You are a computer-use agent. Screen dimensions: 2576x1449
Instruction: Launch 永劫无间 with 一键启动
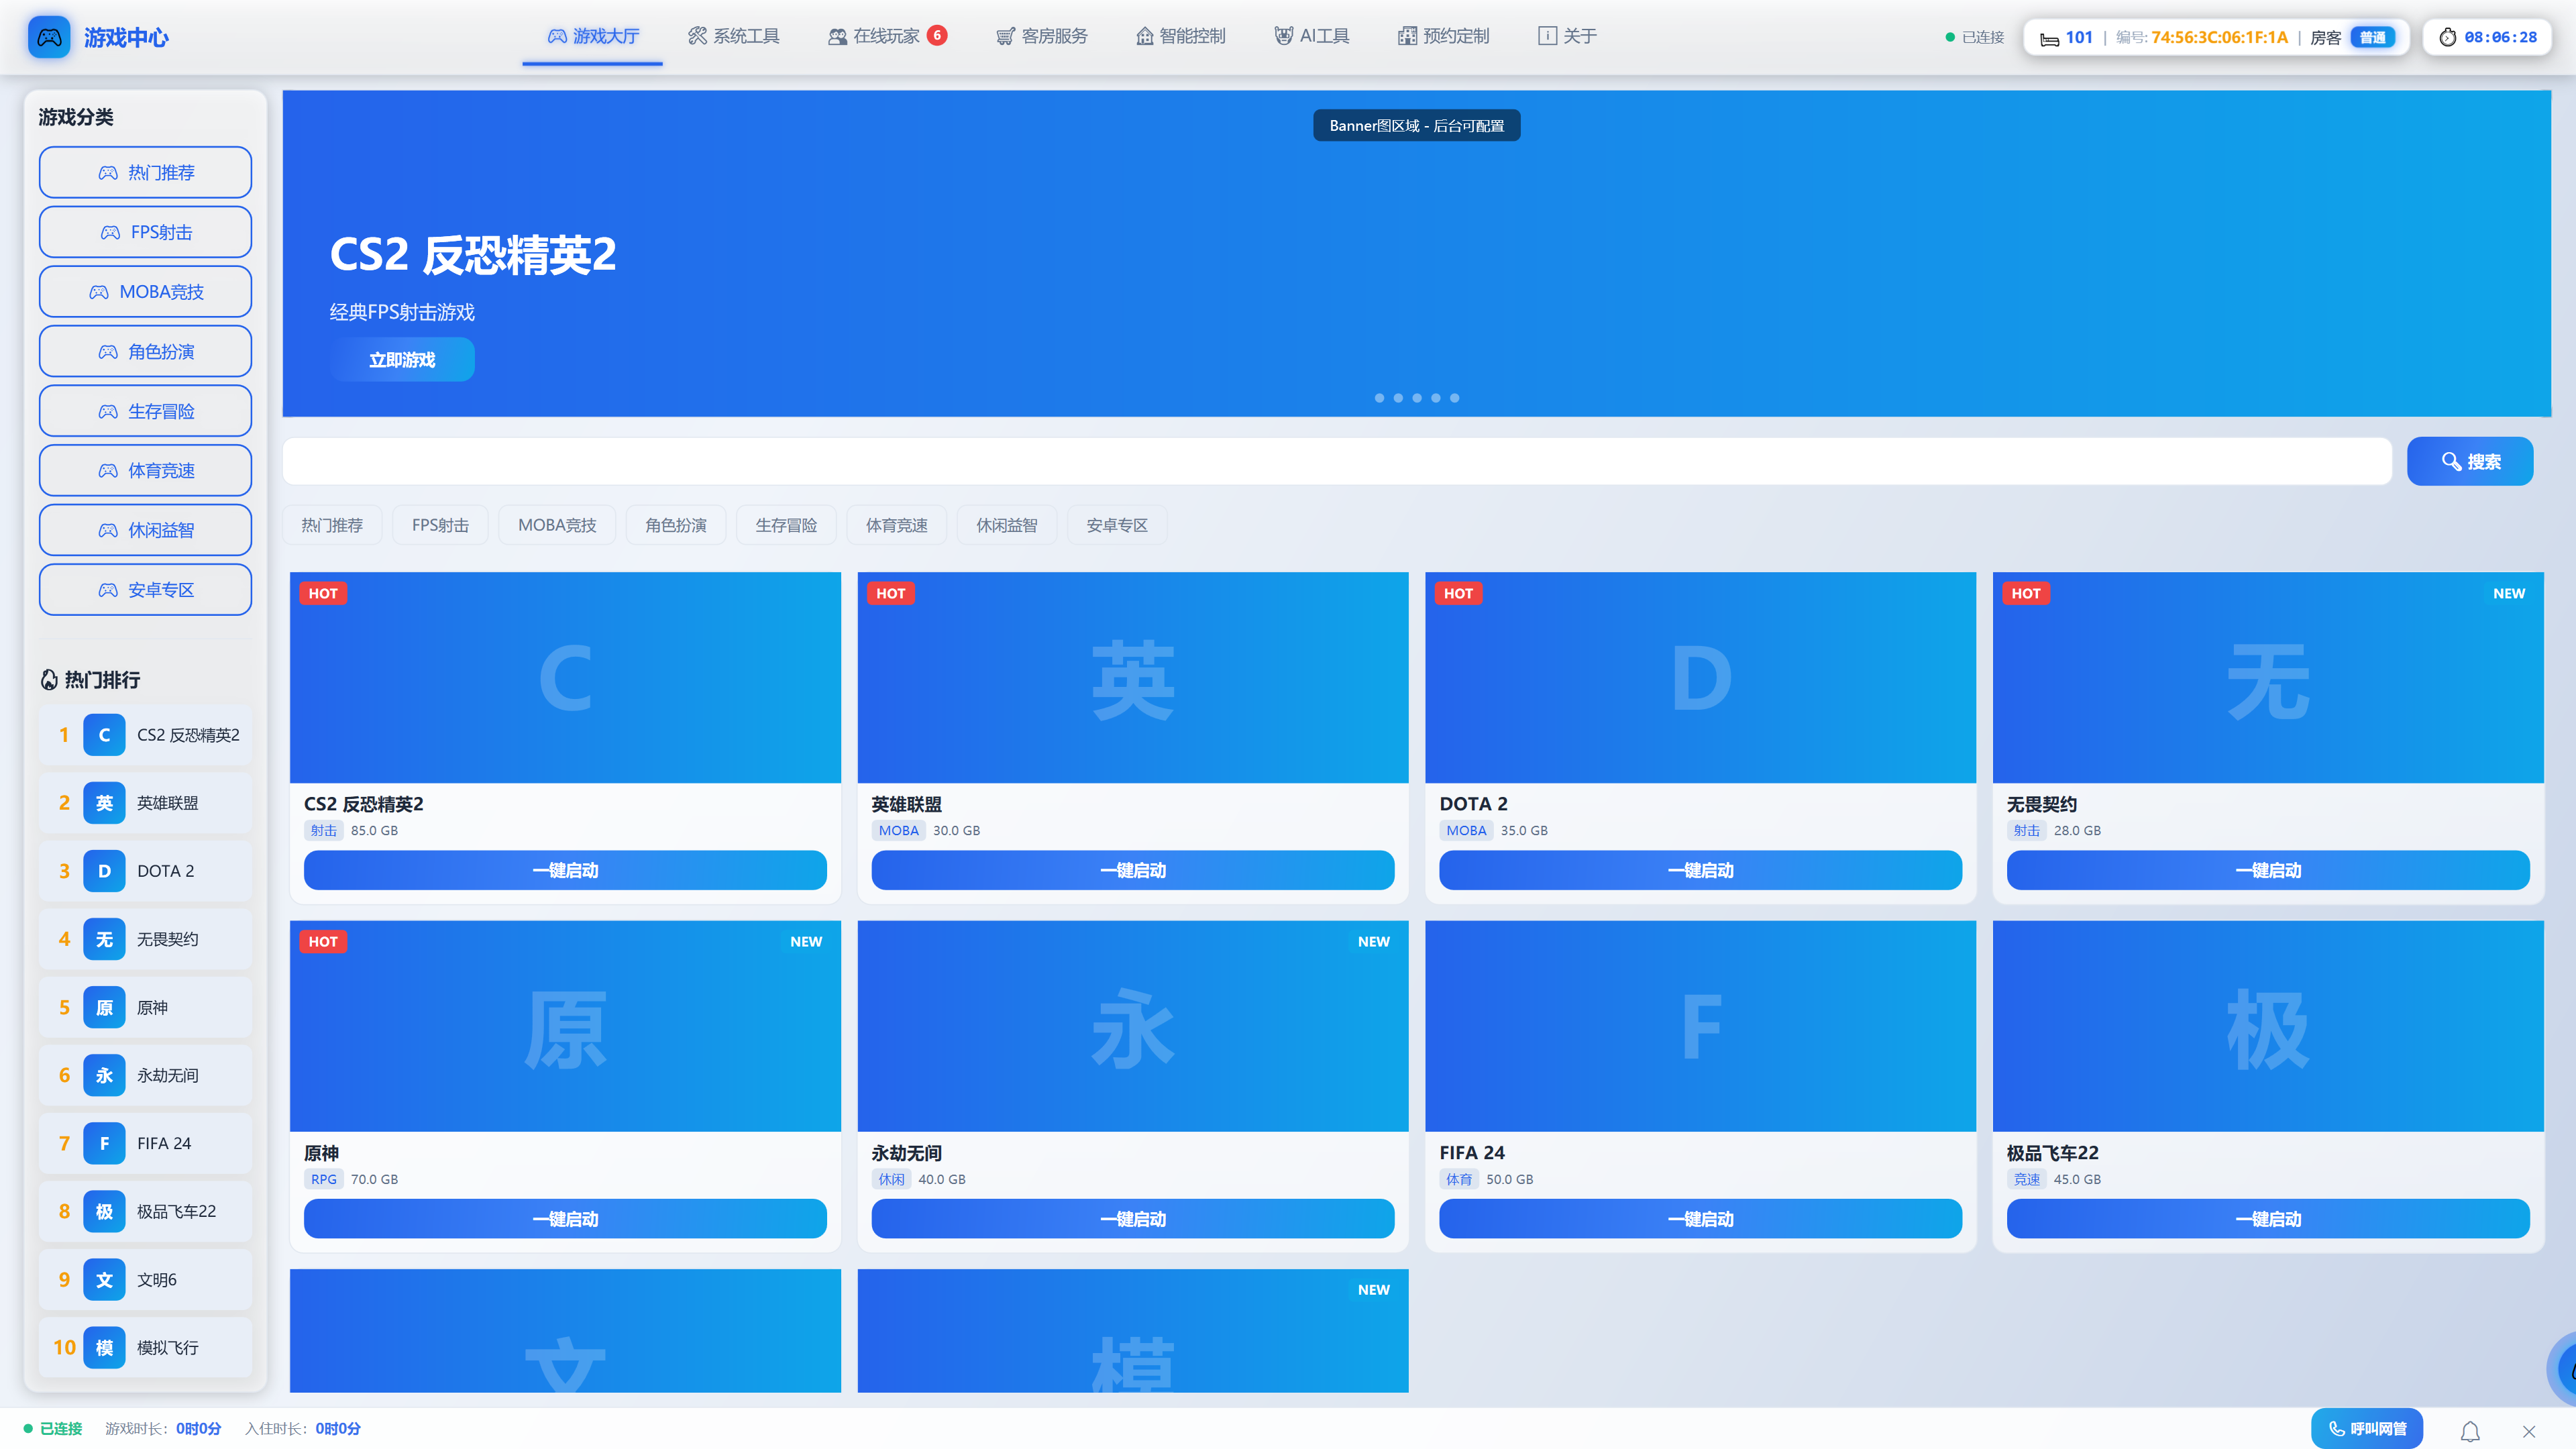pos(1133,1219)
